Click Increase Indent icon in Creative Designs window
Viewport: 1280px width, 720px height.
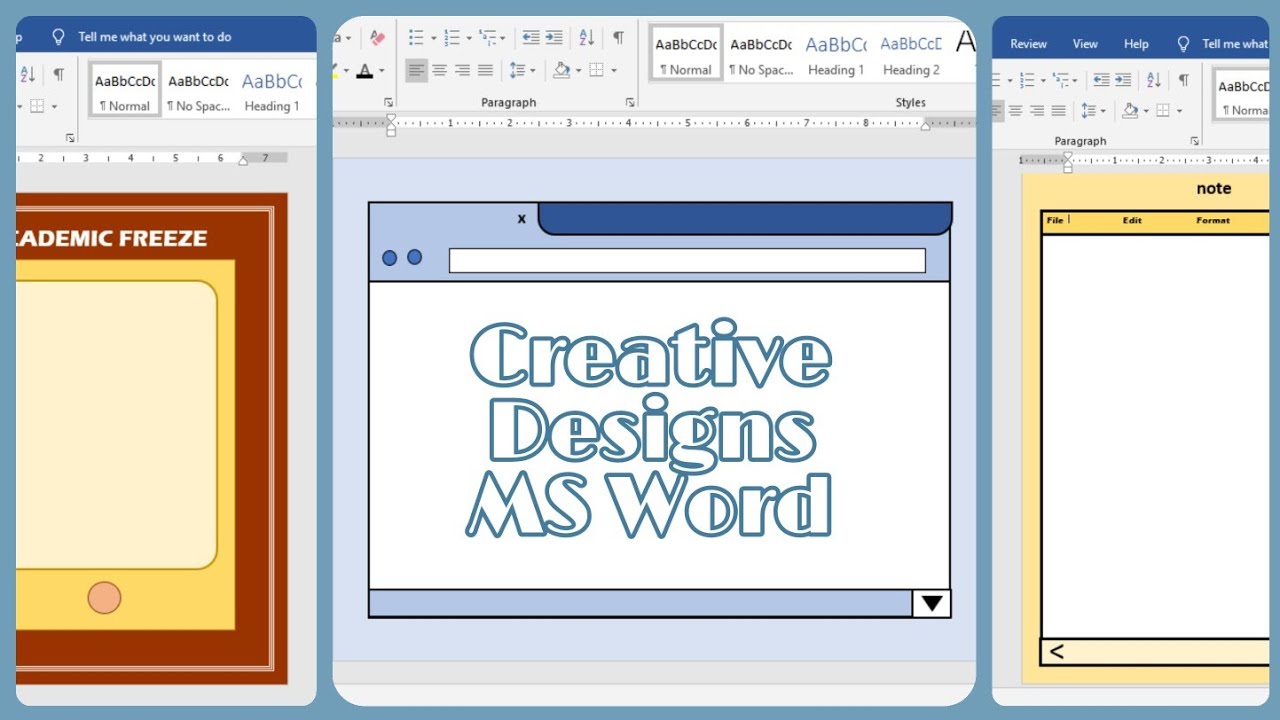point(556,38)
